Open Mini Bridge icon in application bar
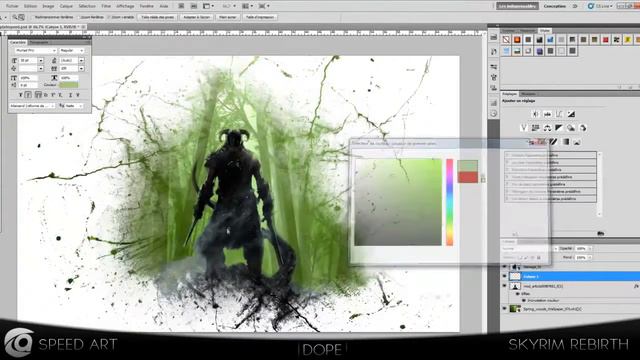Image resolution: width=640 pixels, height=360 pixels. [x=194, y=6]
